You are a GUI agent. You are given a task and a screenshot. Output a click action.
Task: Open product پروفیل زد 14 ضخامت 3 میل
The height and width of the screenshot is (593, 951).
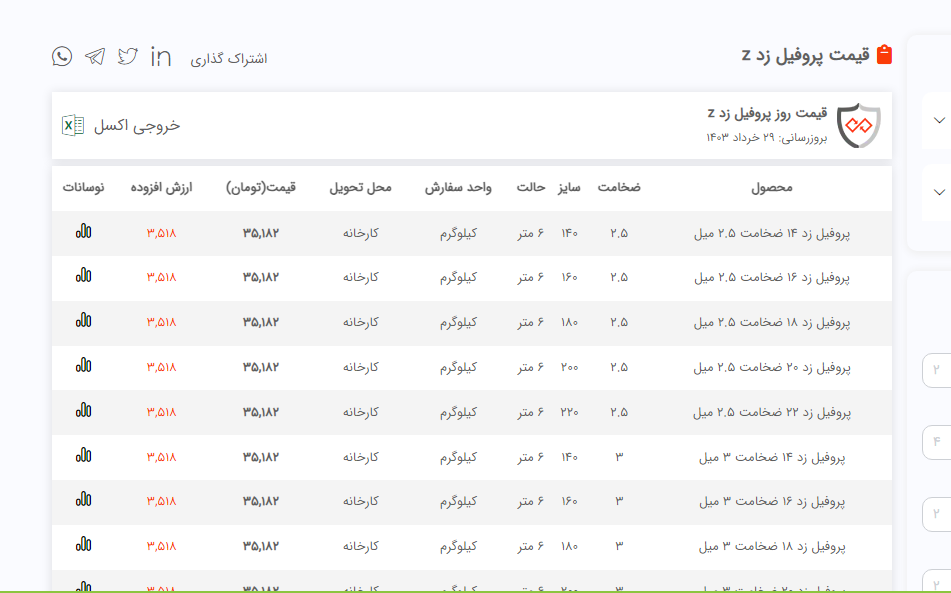(771, 456)
